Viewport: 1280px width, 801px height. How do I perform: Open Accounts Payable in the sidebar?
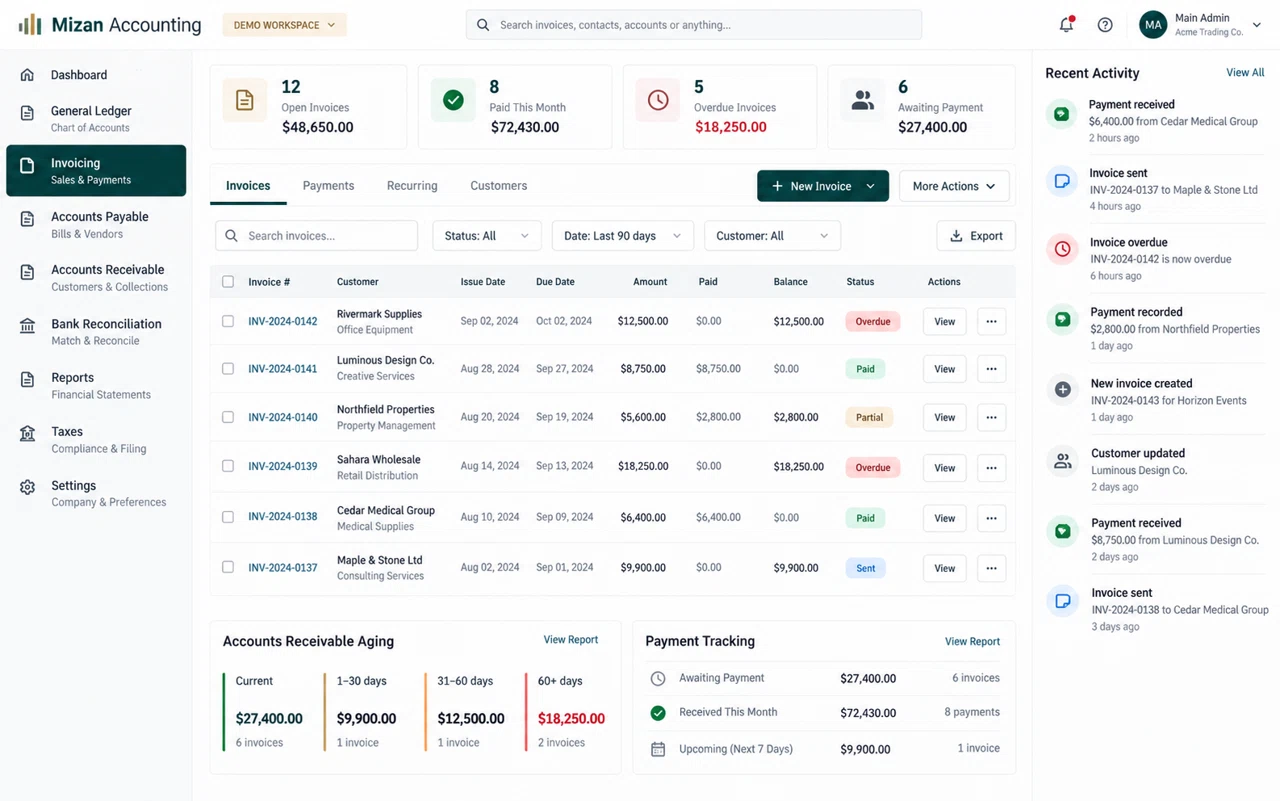coord(96,225)
